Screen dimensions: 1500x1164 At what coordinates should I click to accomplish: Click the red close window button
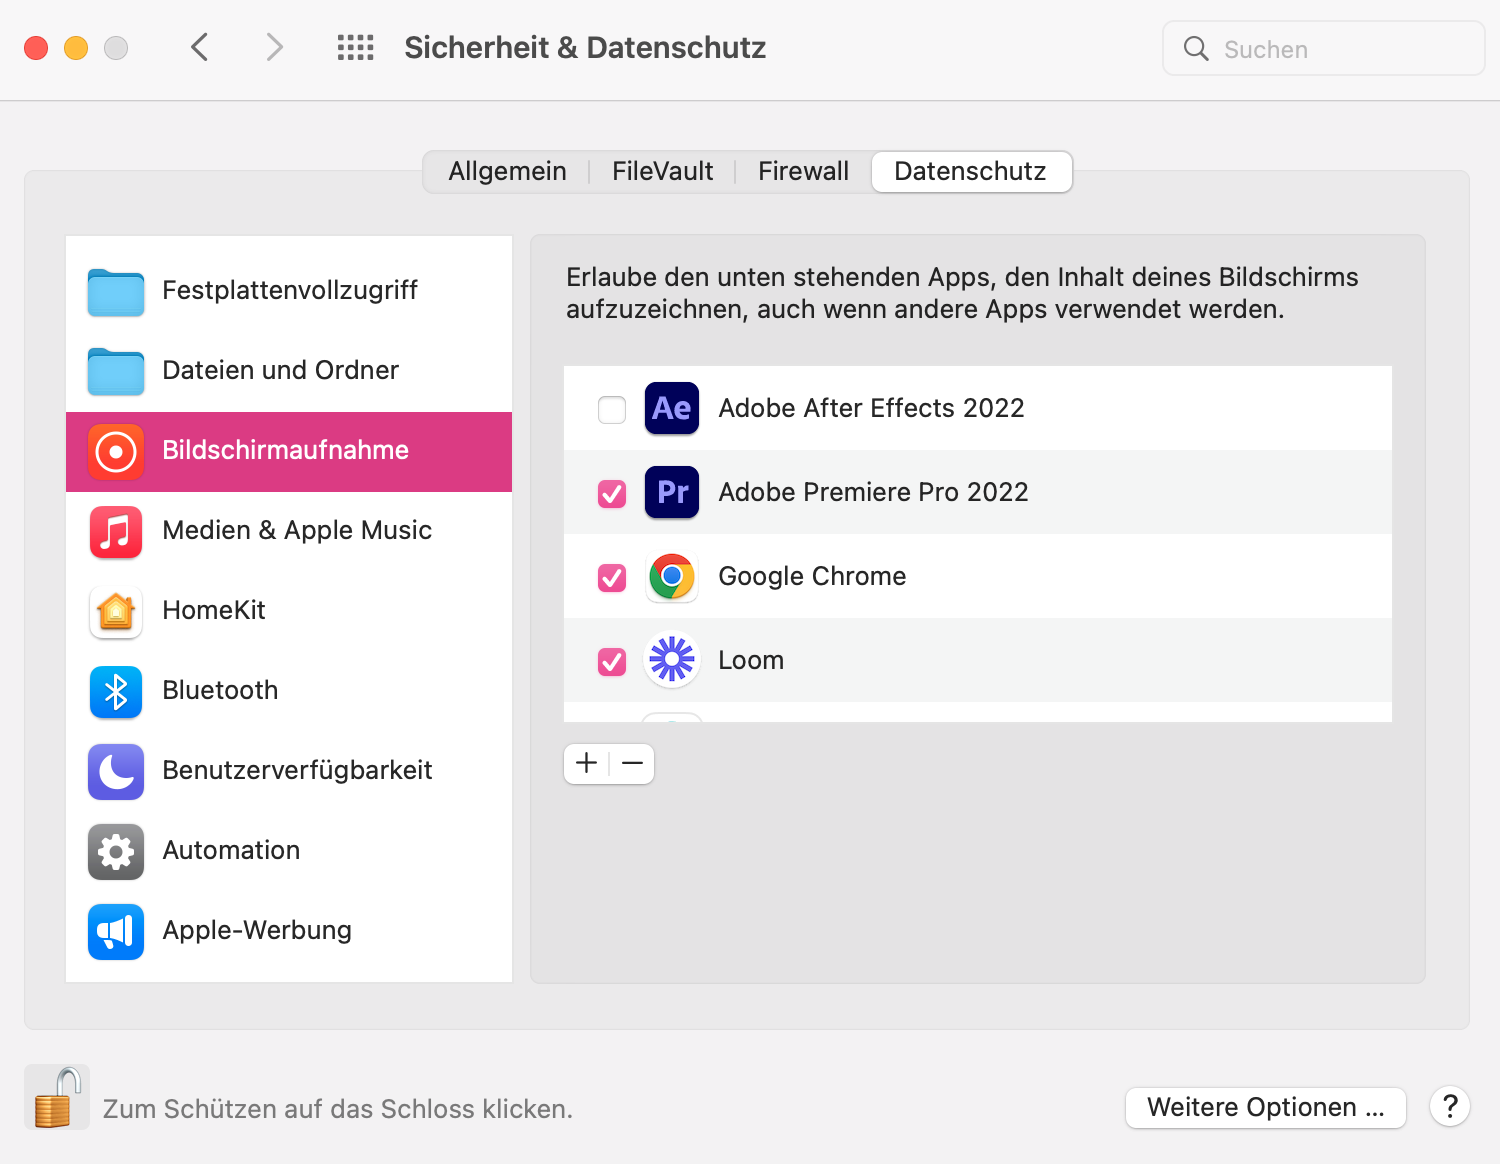(36, 48)
